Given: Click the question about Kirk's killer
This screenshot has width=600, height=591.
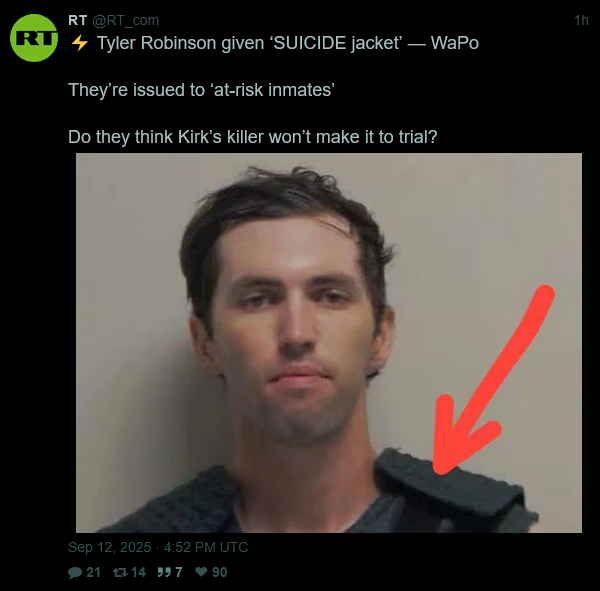Looking at the screenshot, I should (x=253, y=137).
